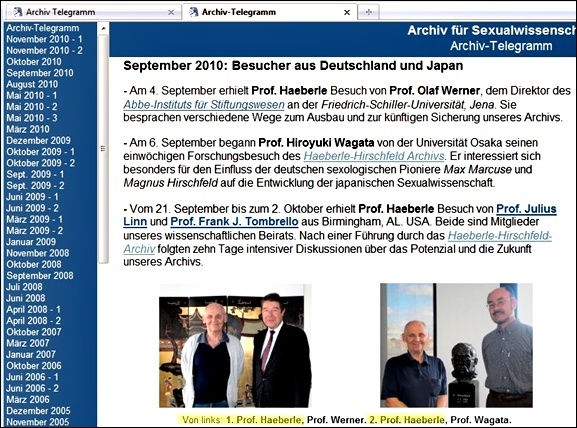Close the first Archiv Telegramm tab
This screenshot has width=577, height=428.
click(171, 13)
